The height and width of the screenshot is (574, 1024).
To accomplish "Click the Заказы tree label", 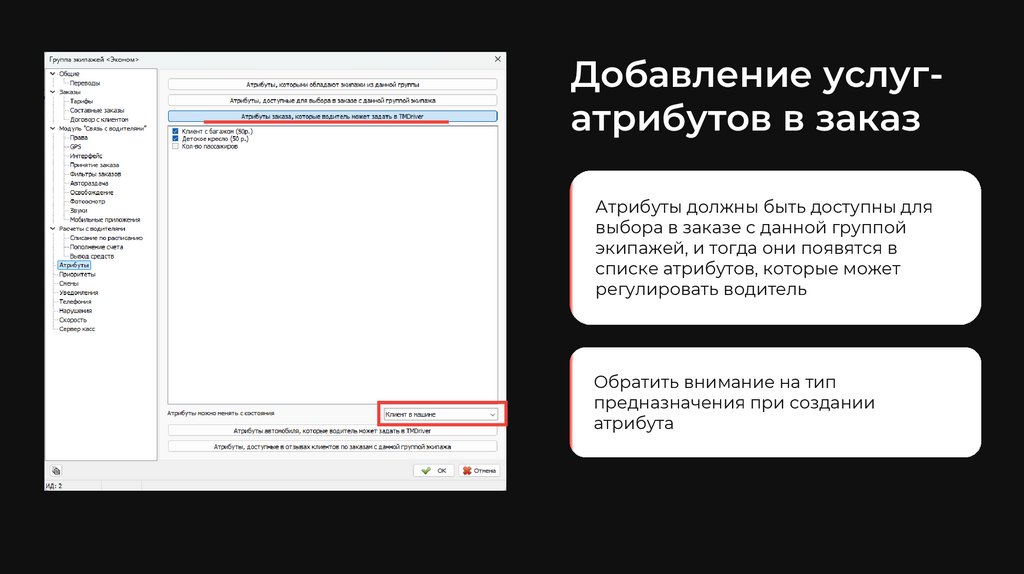I will (x=70, y=92).
